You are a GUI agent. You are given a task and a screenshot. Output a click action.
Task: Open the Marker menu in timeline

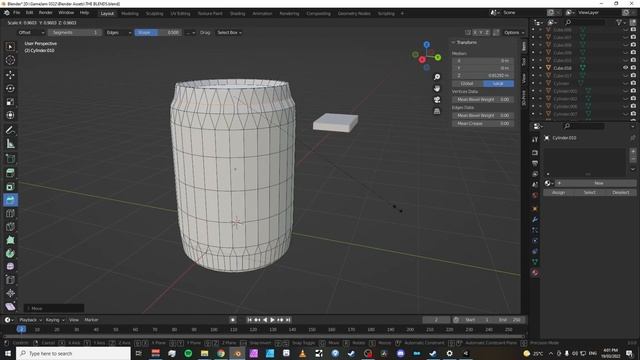(91, 320)
